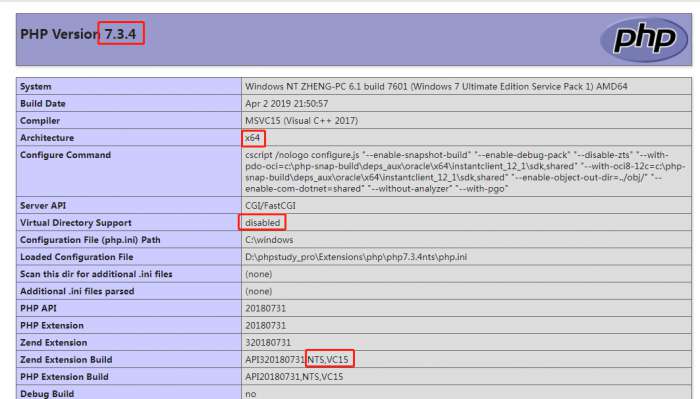
Task: Click the C:\windows configuration path value
Action: pos(269,240)
